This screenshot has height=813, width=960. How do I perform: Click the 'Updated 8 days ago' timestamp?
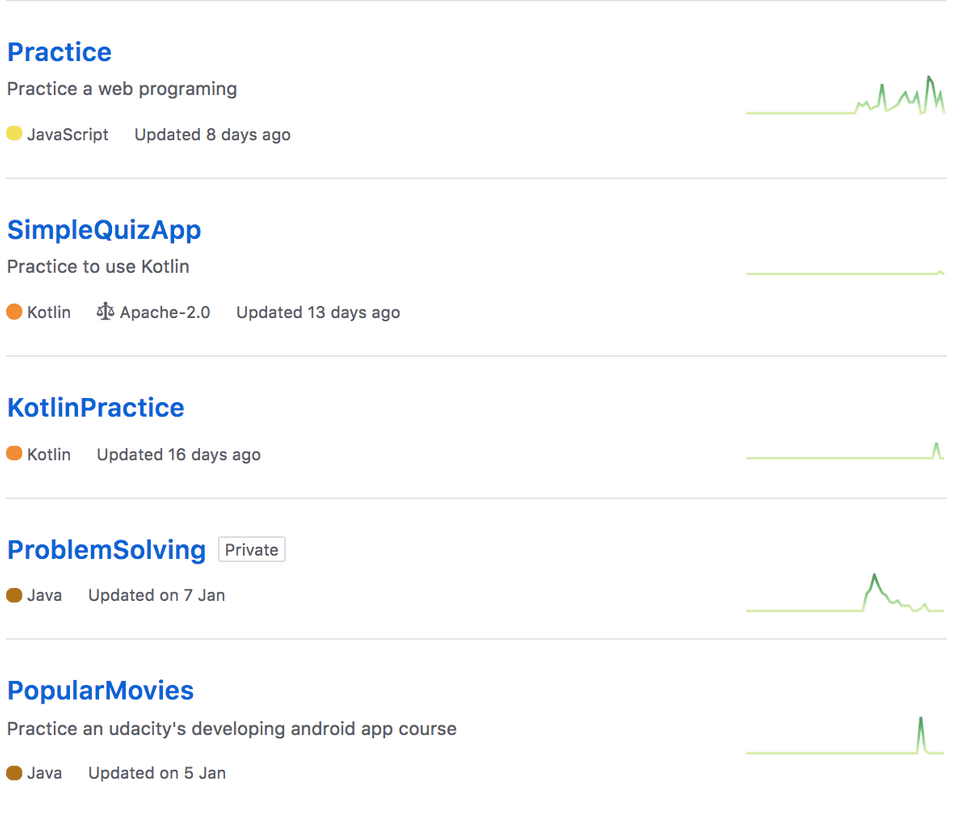coord(212,135)
